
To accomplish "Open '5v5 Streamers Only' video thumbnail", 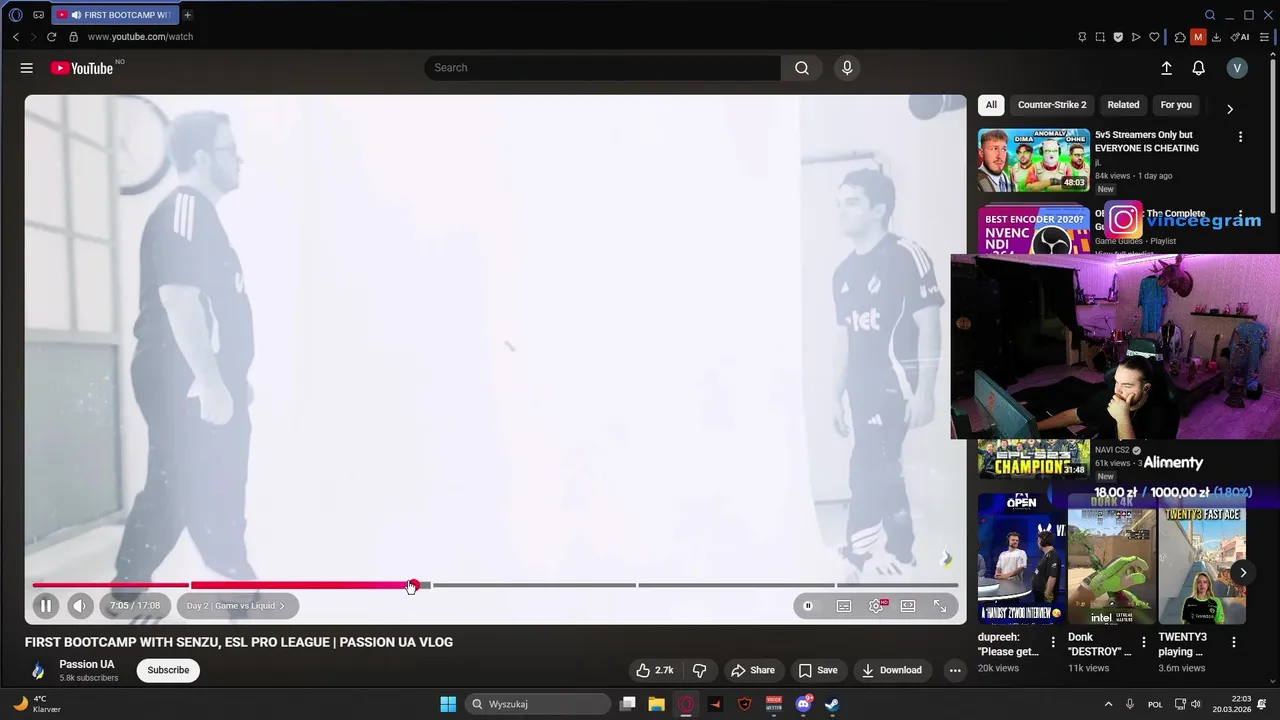I will point(1034,160).
